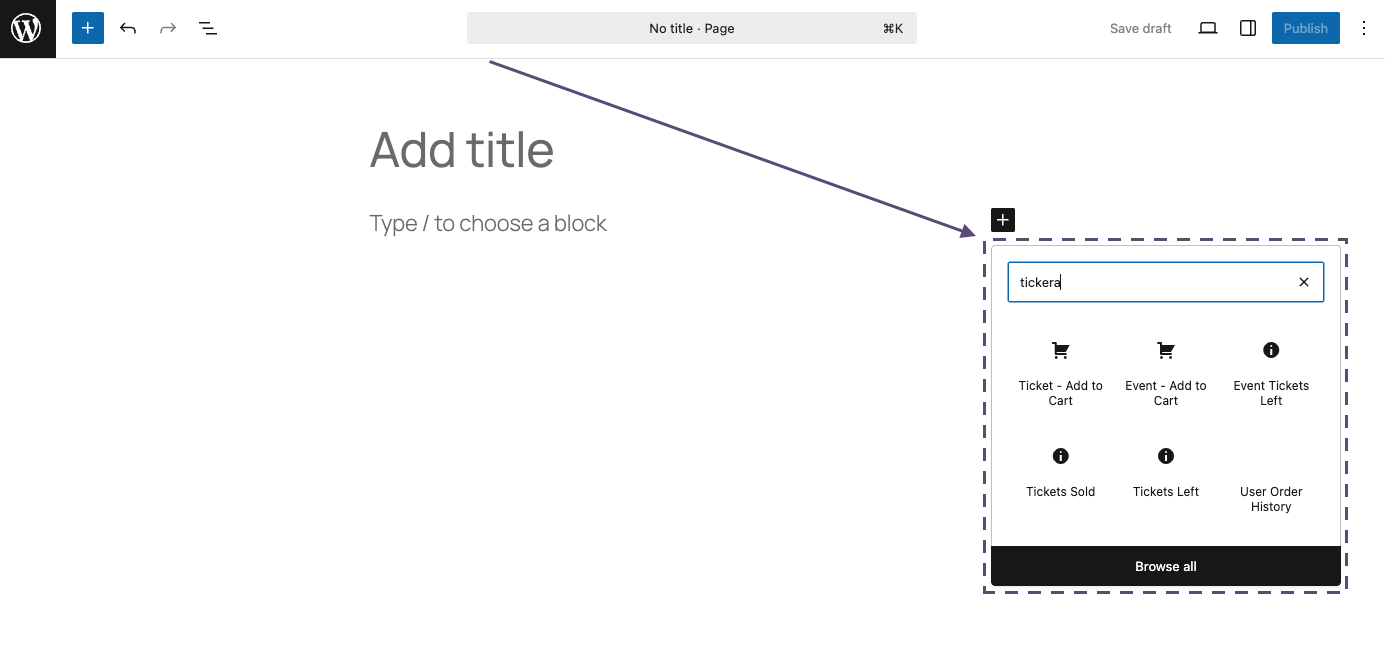1385x657 pixels.
Task: Toggle the Settings sidebar panel
Action: 1248,28
